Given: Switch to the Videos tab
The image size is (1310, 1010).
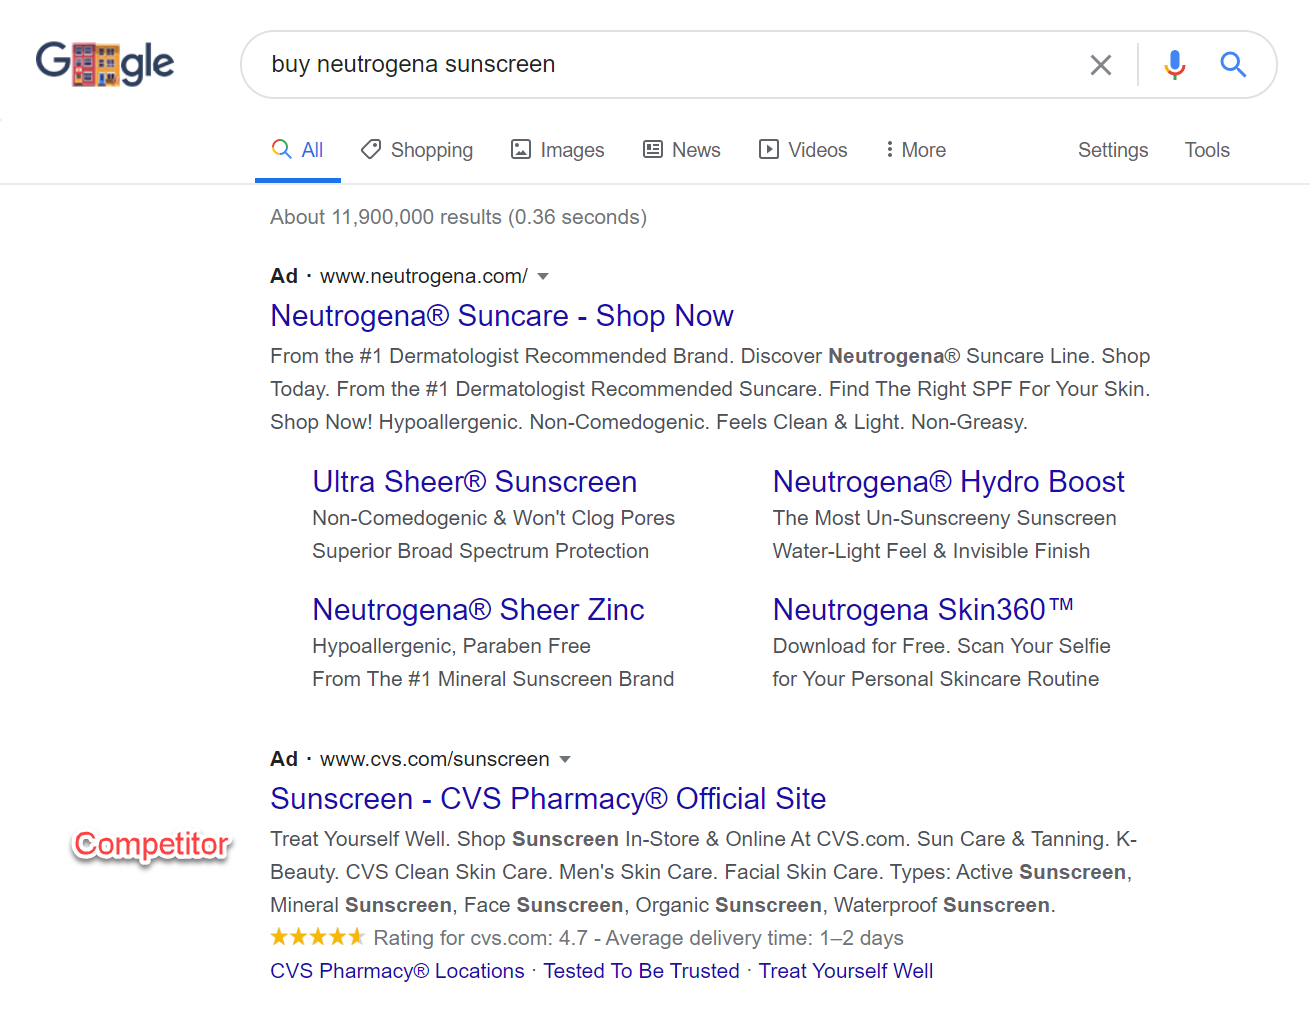Looking at the screenshot, I should 803,150.
